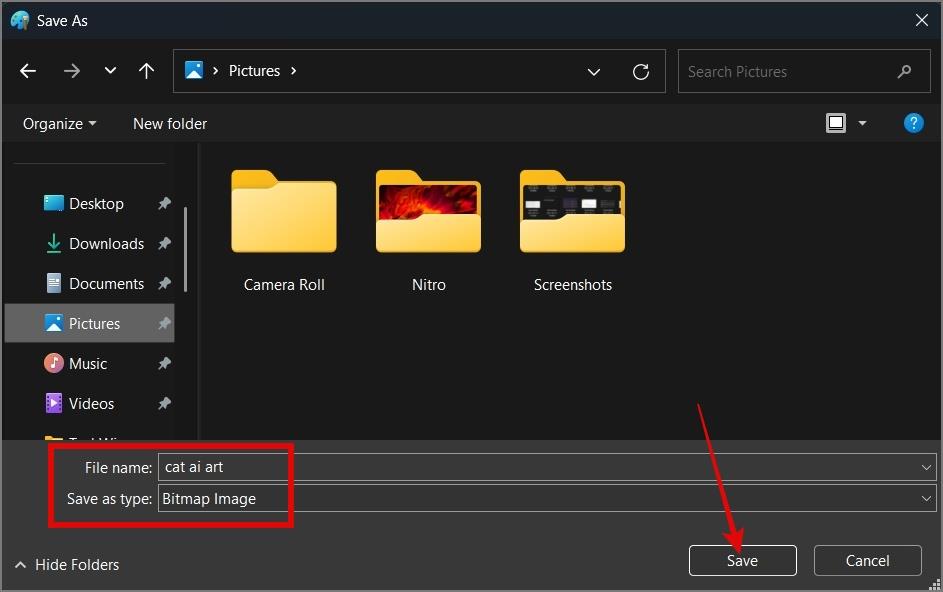Viewport: 943px width, 592px height.
Task: Select Music in the sidebar
Action: (x=90, y=363)
